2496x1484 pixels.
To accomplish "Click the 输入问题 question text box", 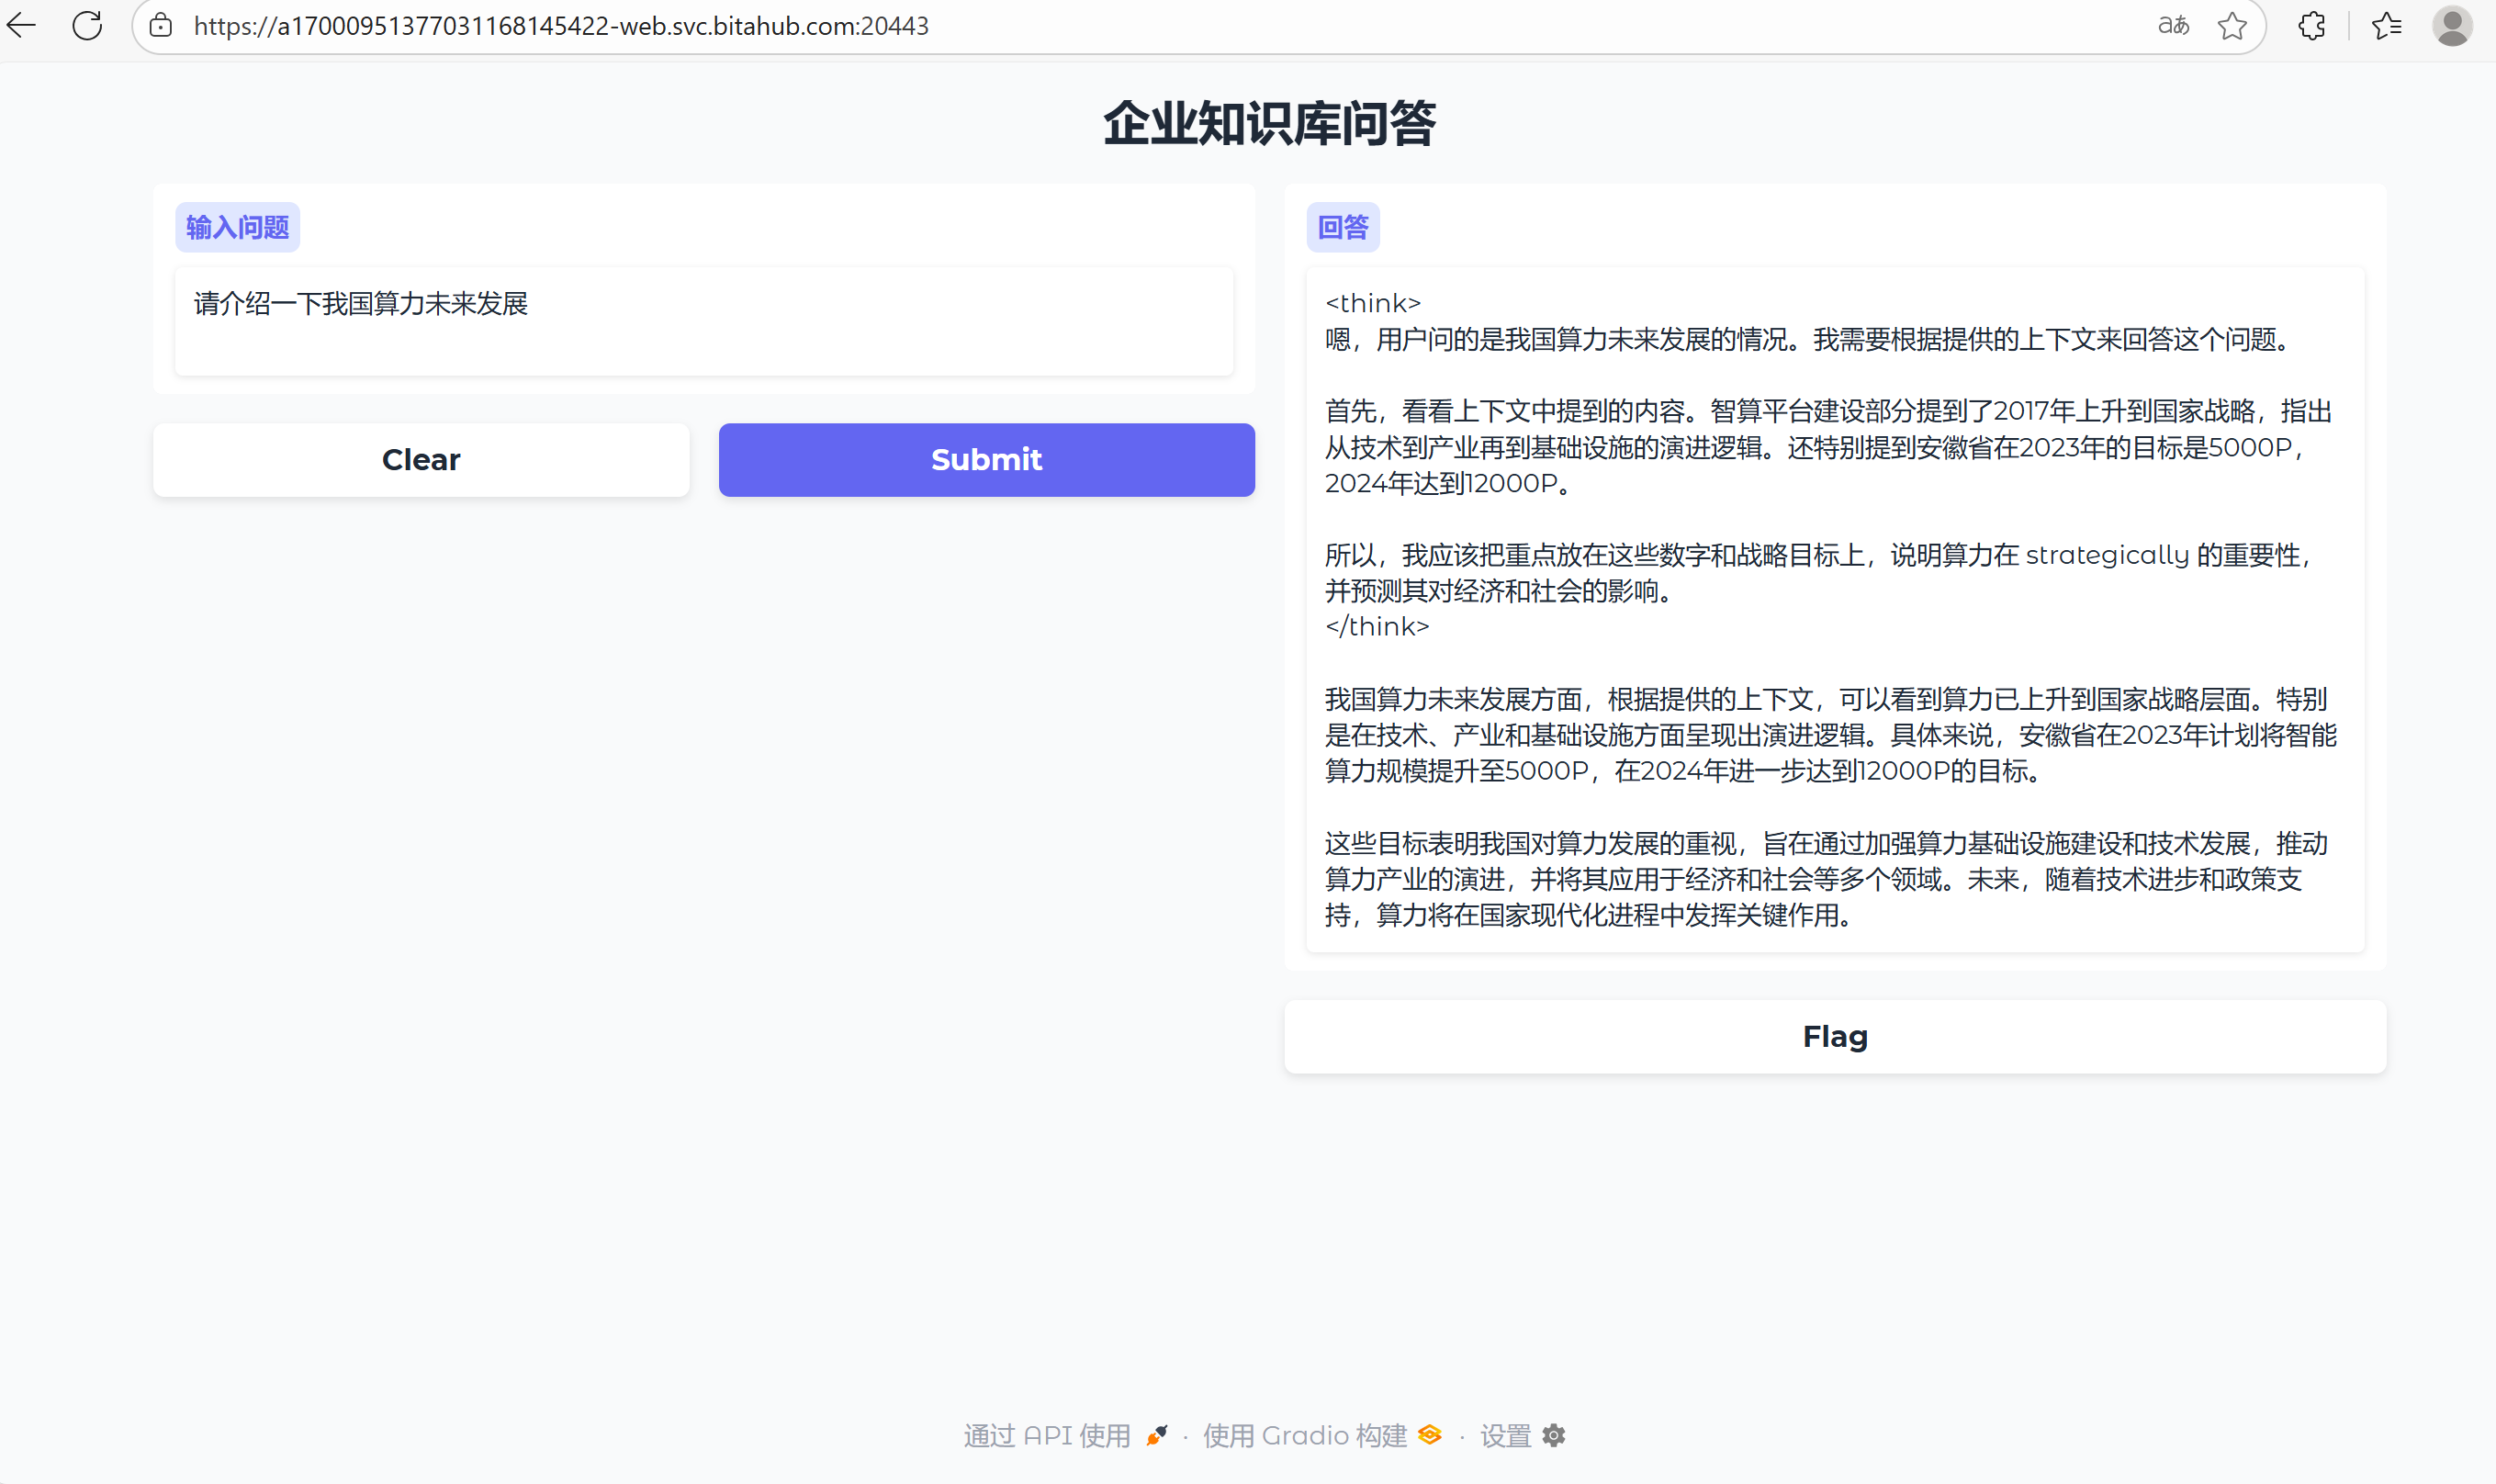I will (x=703, y=320).
